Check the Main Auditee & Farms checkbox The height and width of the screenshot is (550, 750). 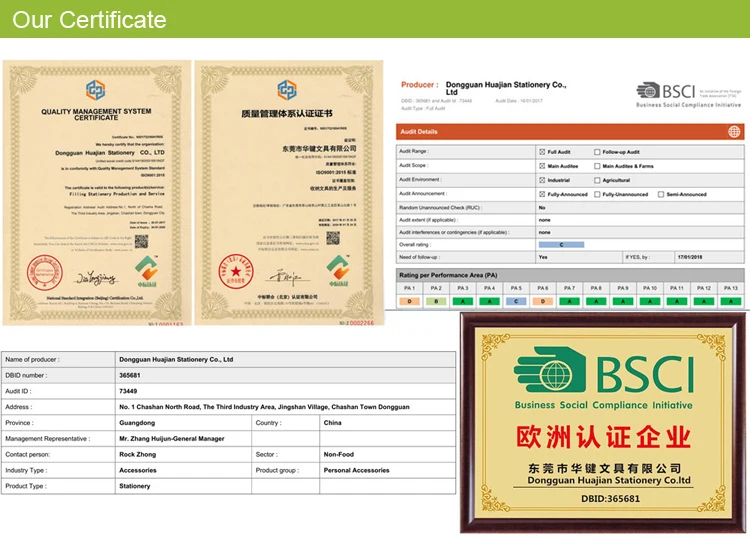pos(597,166)
